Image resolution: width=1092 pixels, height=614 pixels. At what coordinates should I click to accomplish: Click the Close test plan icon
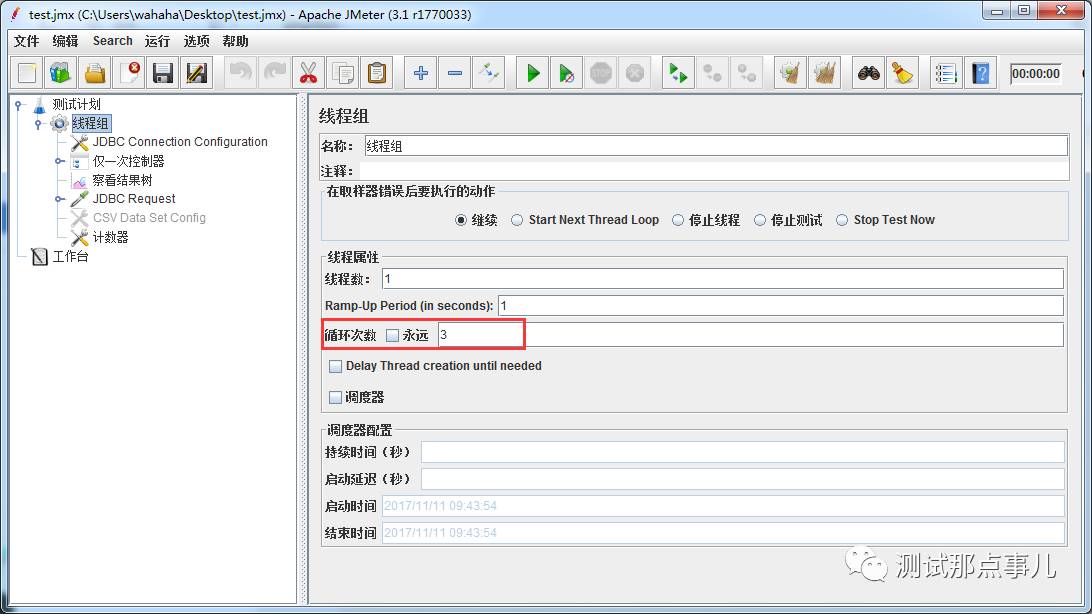click(x=130, y=73)
